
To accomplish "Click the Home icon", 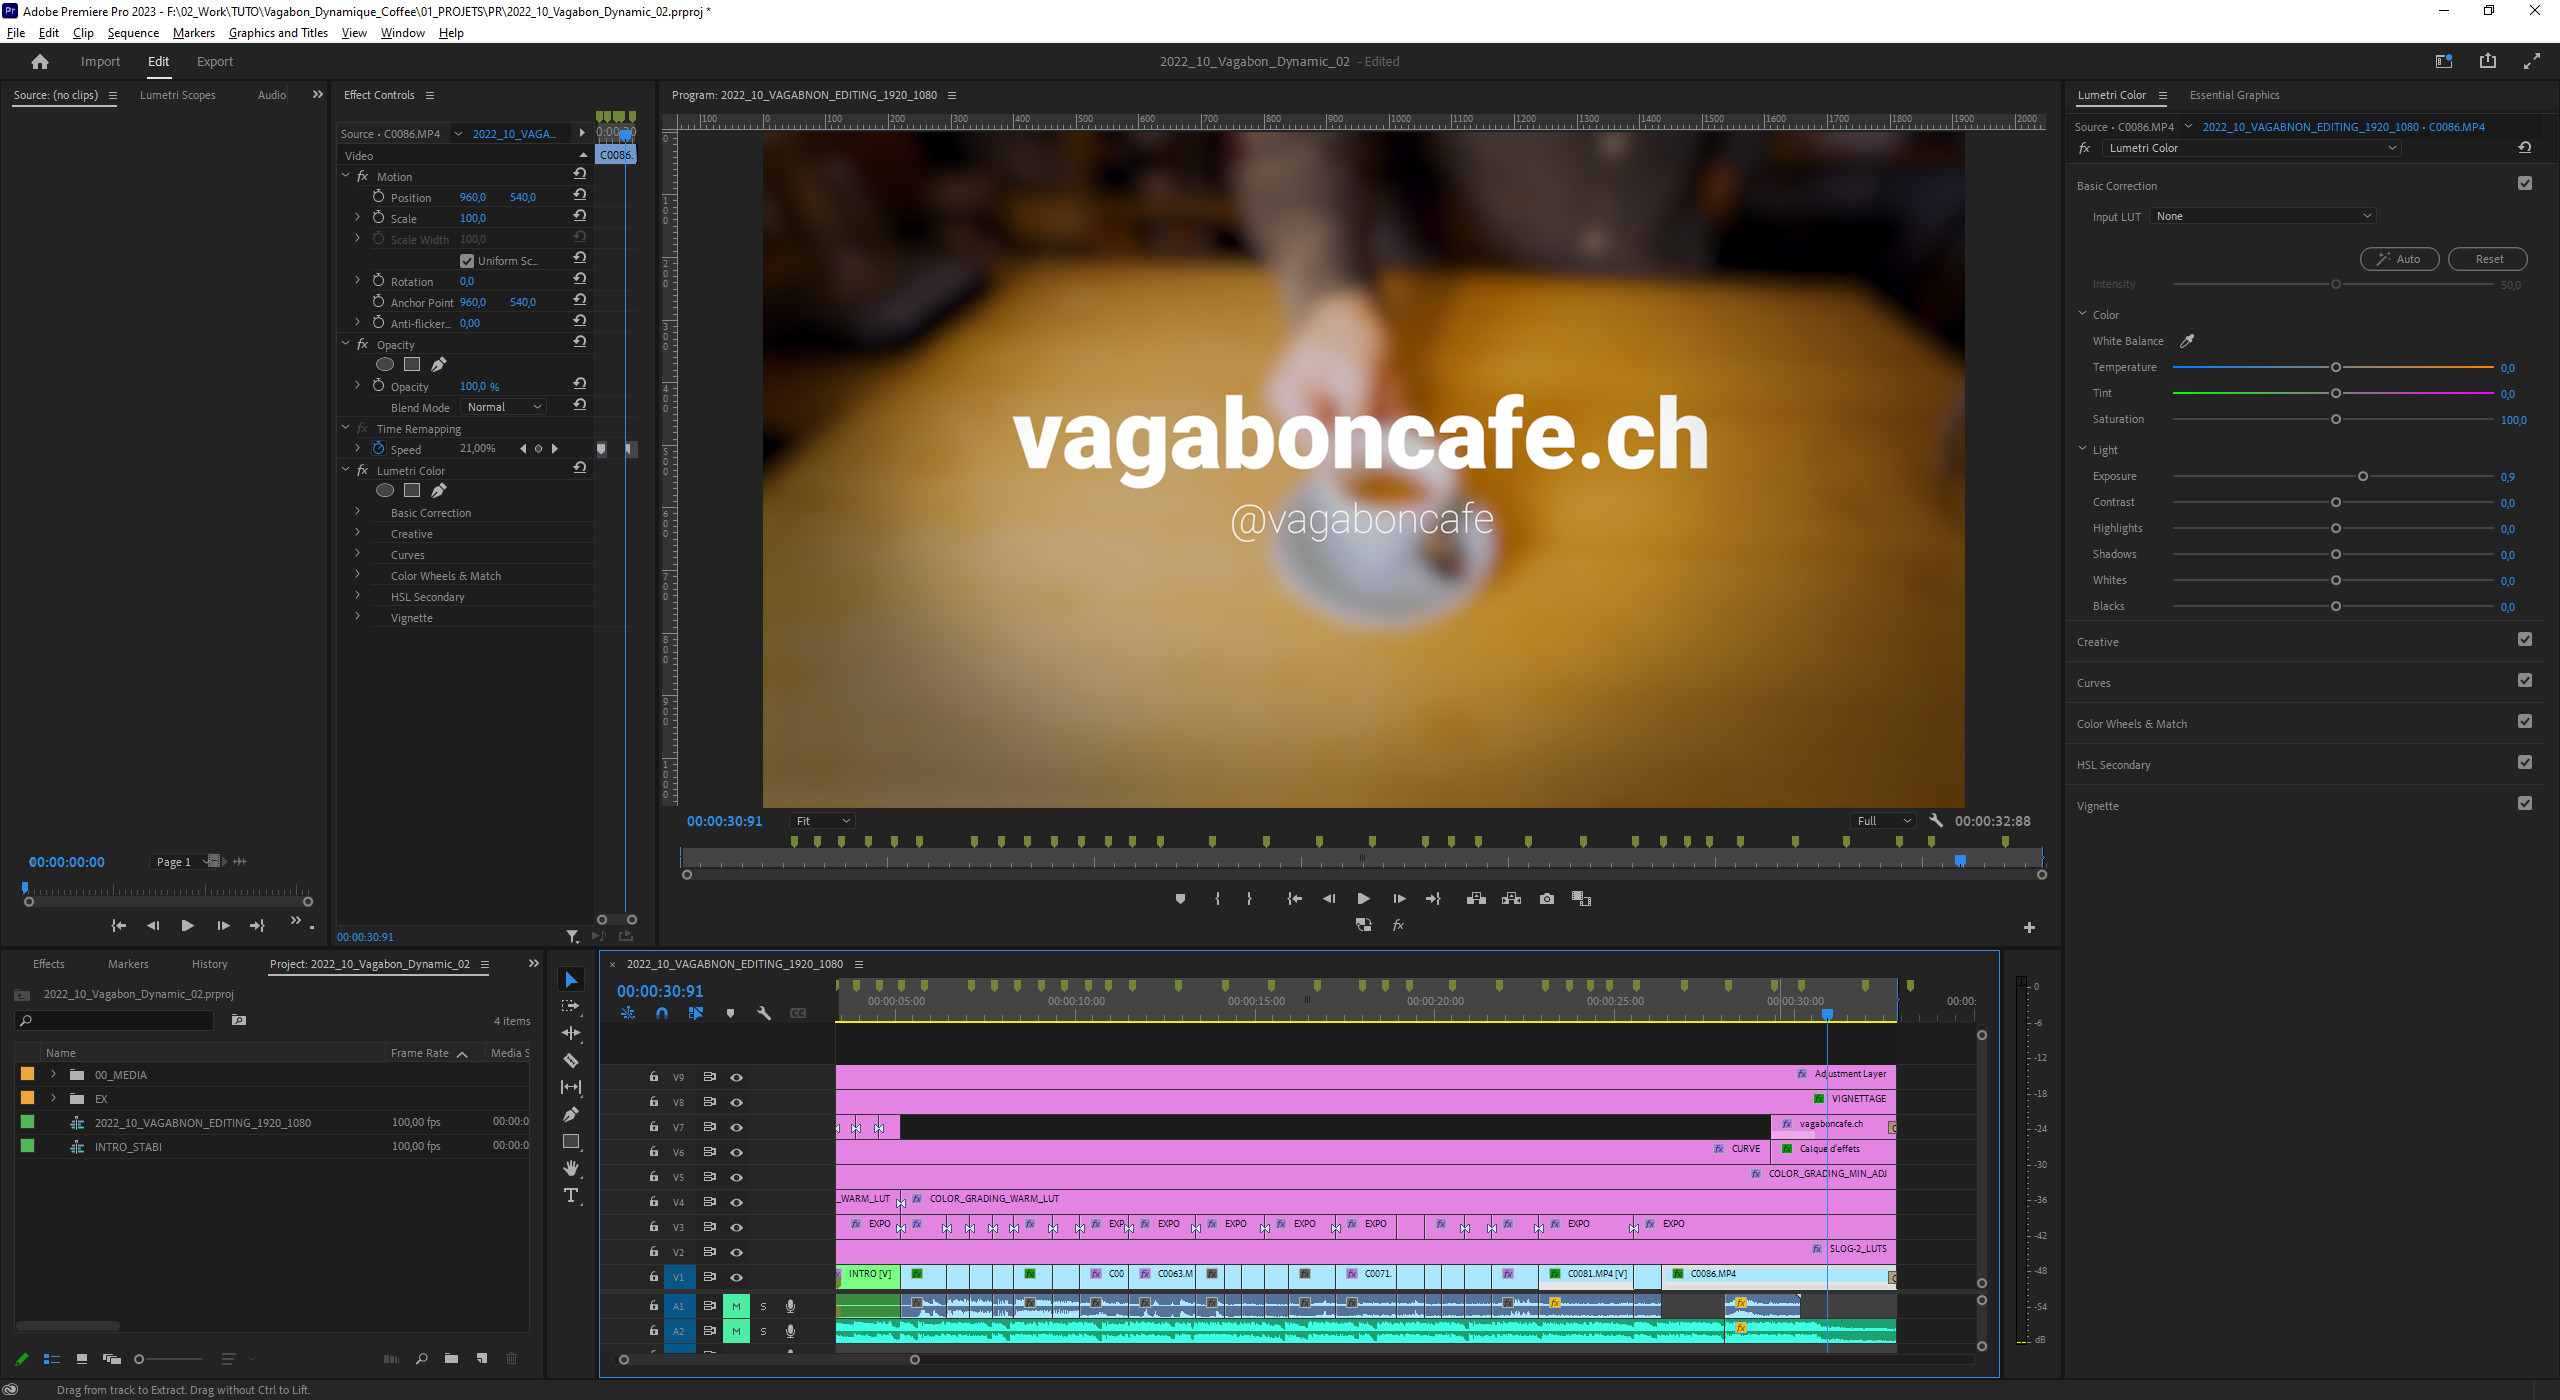I will tap(40, 61).
